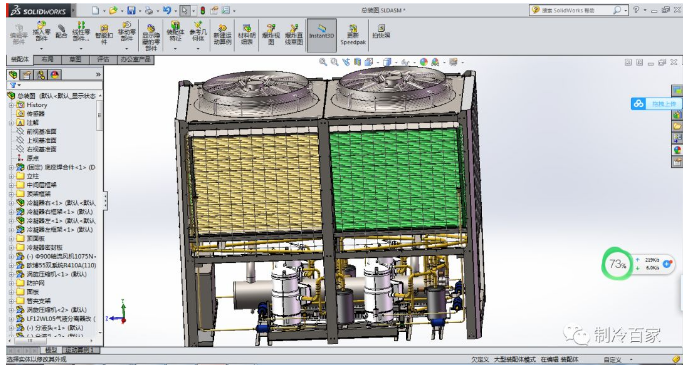Image resolution: width=688 pixels, height=368 pixels.
Task: Switch to the 草图 (Sketch) tab
Action: point(75,59)
